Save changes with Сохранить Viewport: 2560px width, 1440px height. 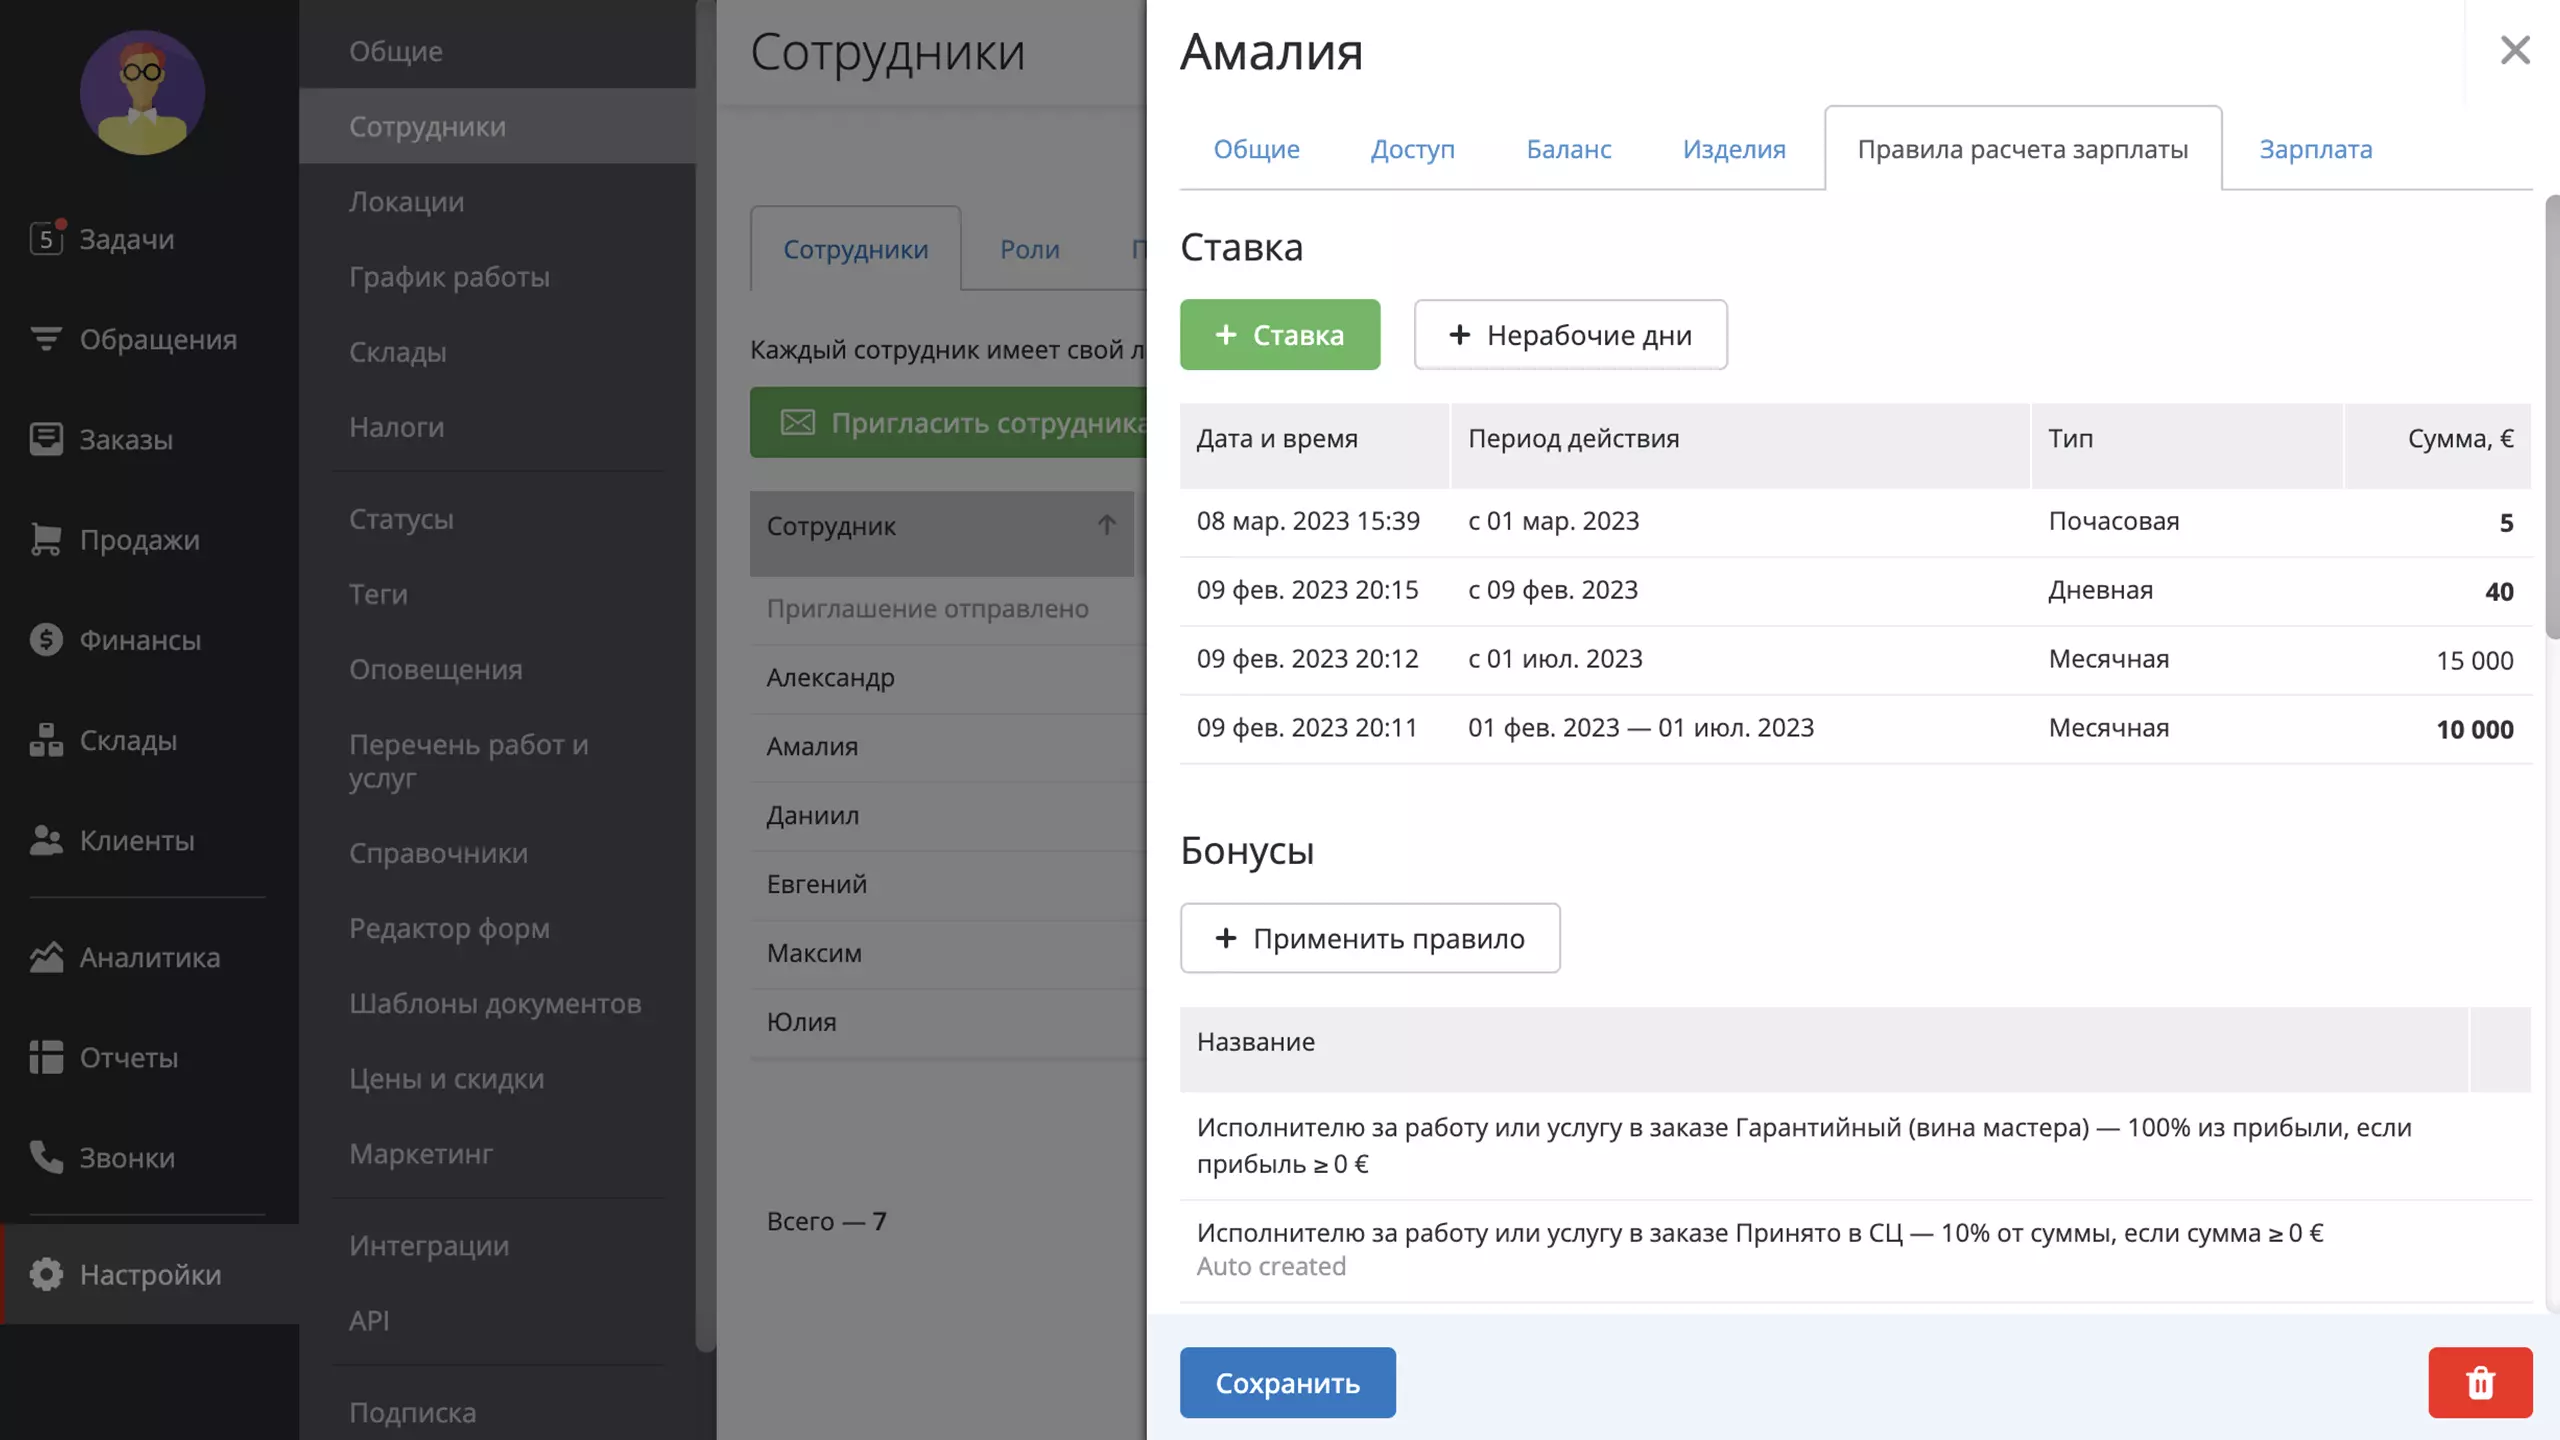[1287, 1382]
